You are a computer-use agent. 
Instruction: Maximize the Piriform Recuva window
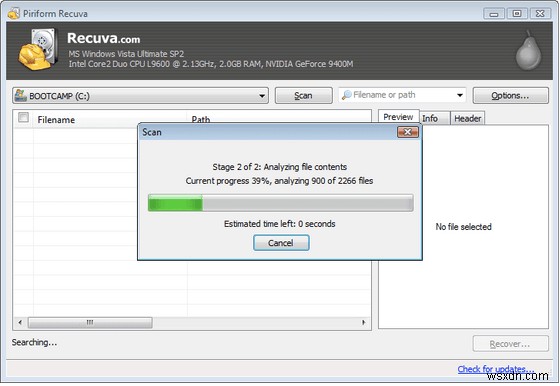point(517,14)
